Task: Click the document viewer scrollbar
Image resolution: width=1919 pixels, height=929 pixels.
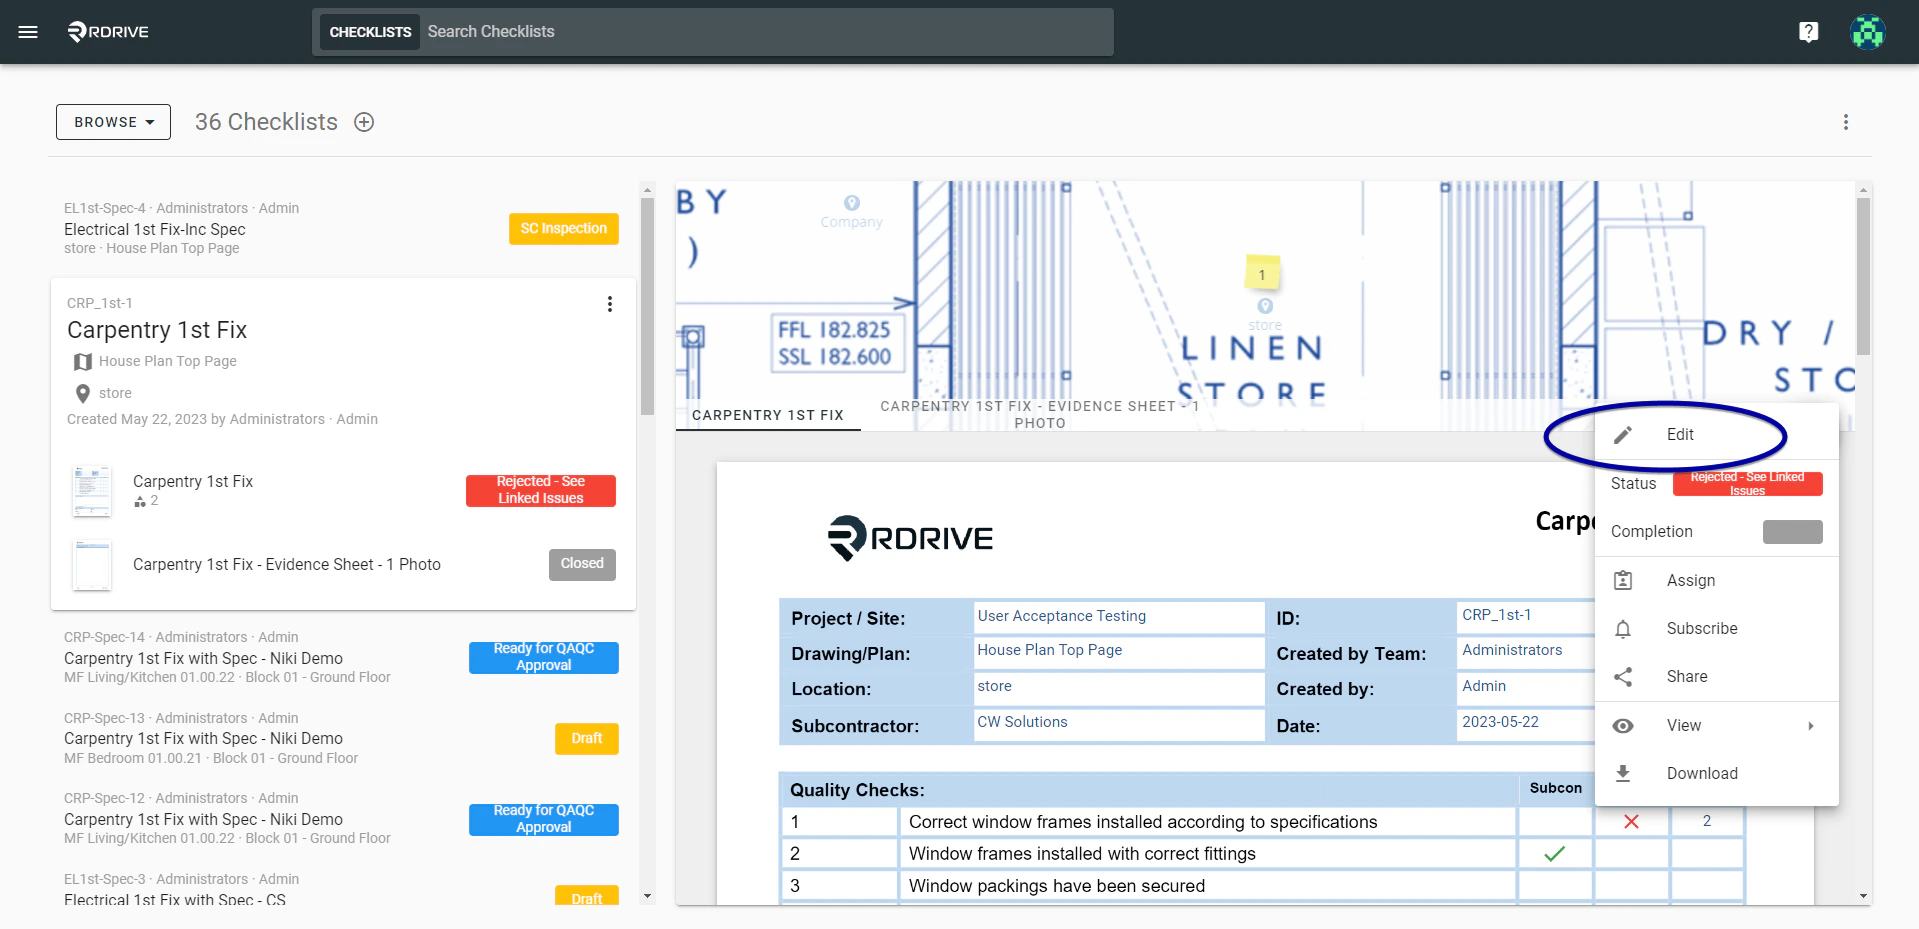Action: [x=1863, y=276]
